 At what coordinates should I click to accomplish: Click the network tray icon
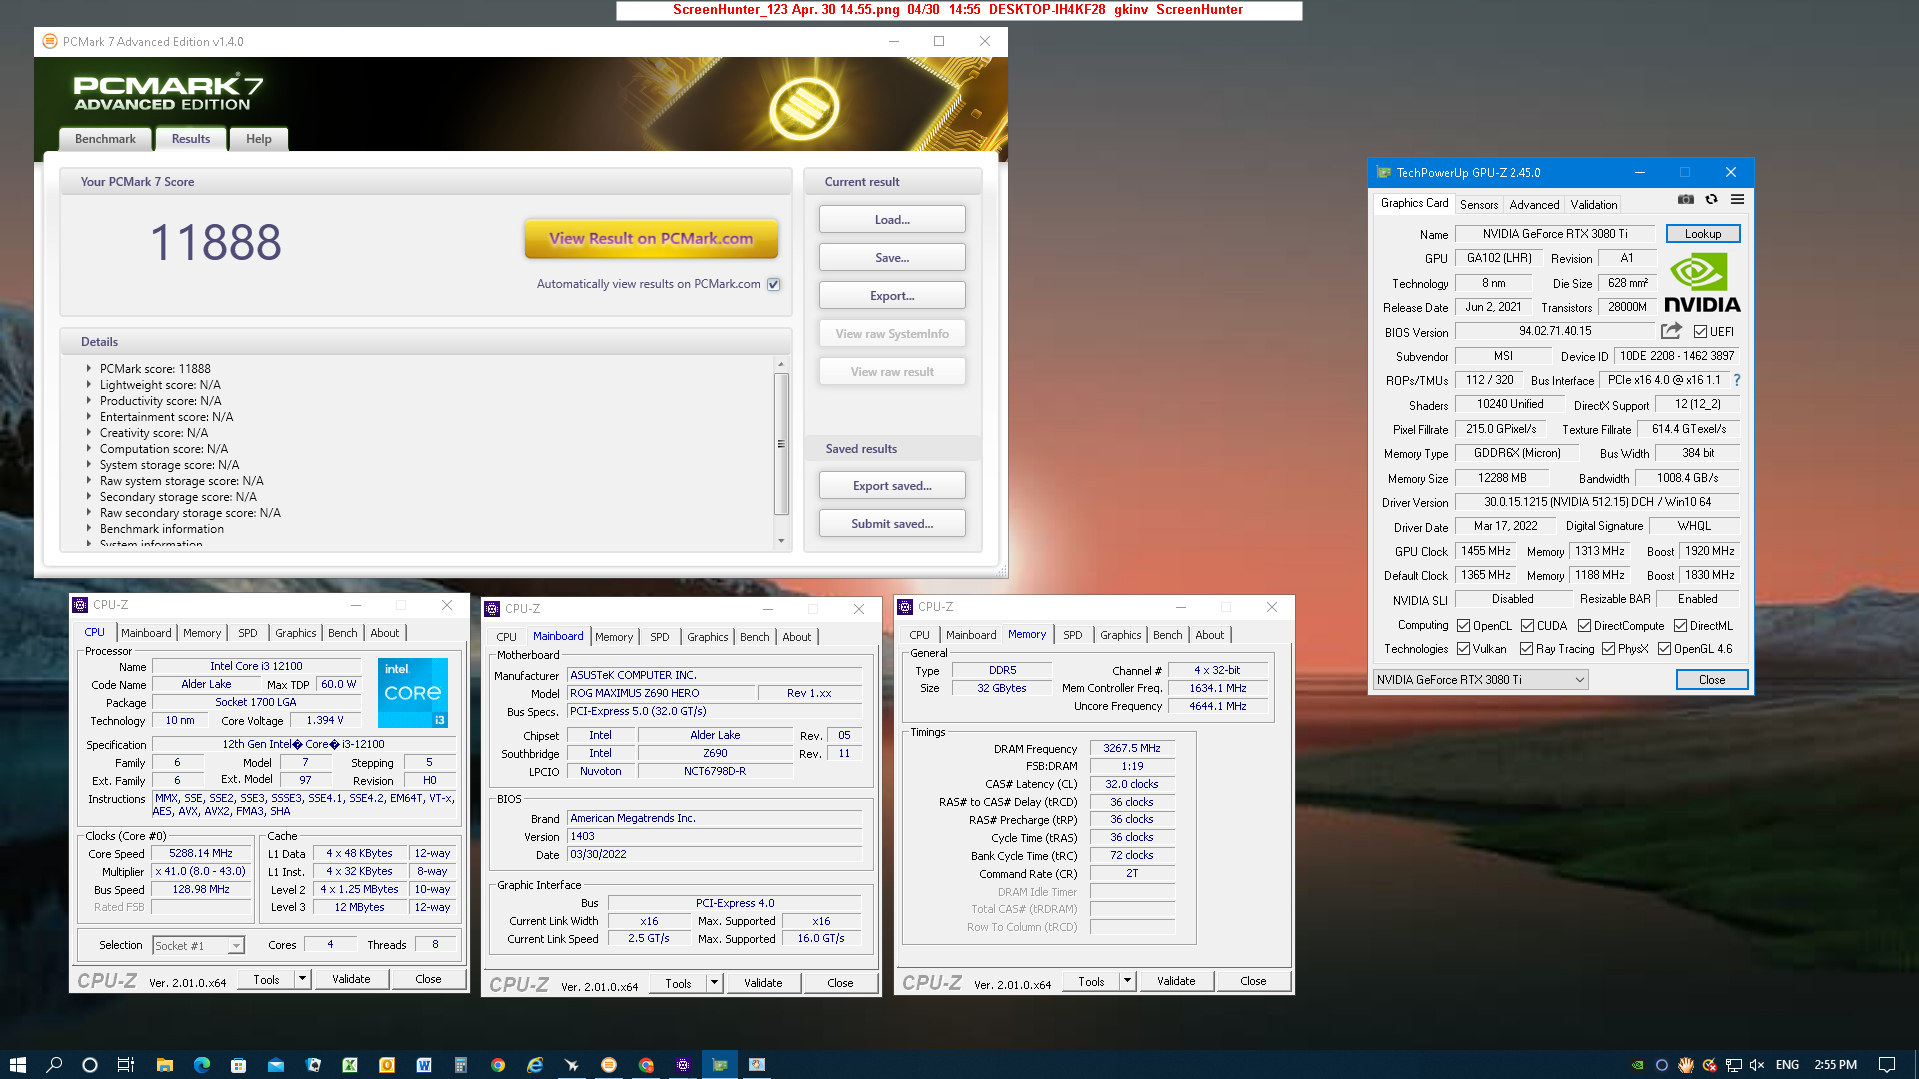click(x=1734, y=1065)
